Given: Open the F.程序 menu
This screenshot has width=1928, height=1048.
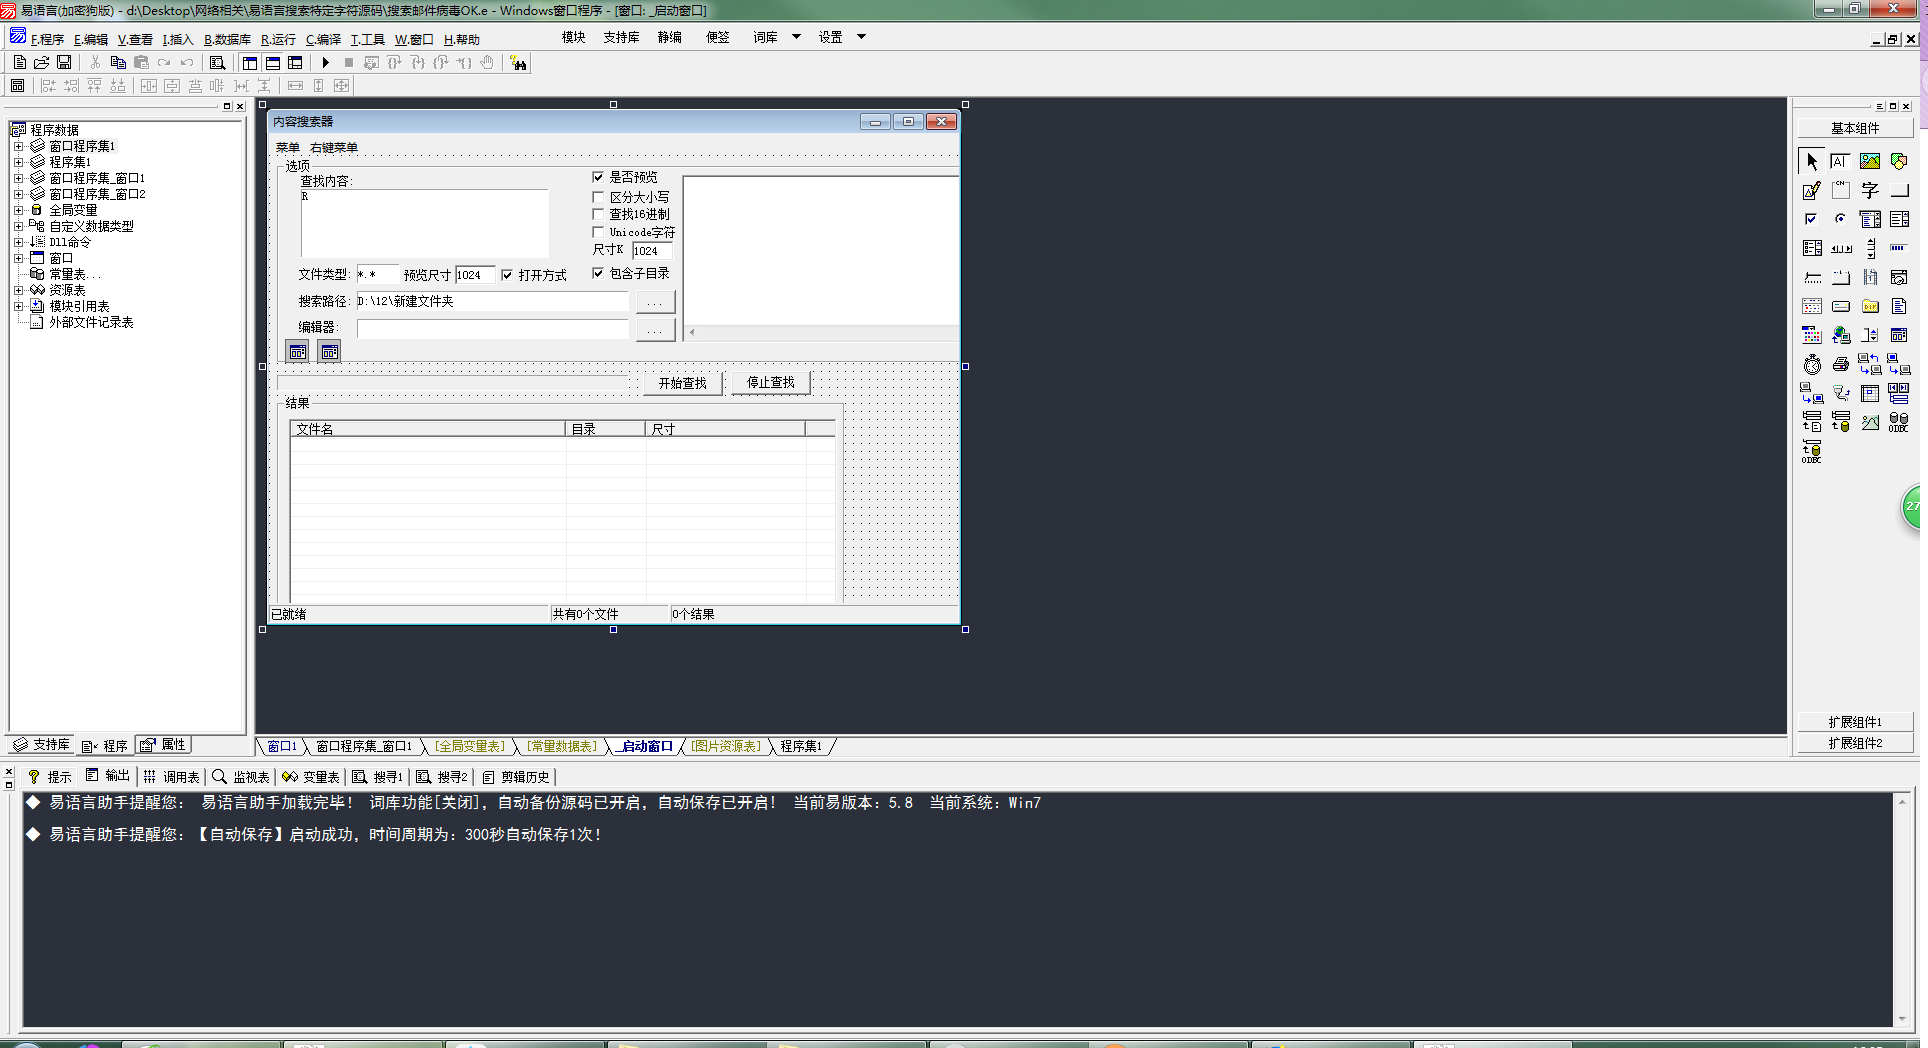Looking at the screenshot, I should click(x=47, y=39).
